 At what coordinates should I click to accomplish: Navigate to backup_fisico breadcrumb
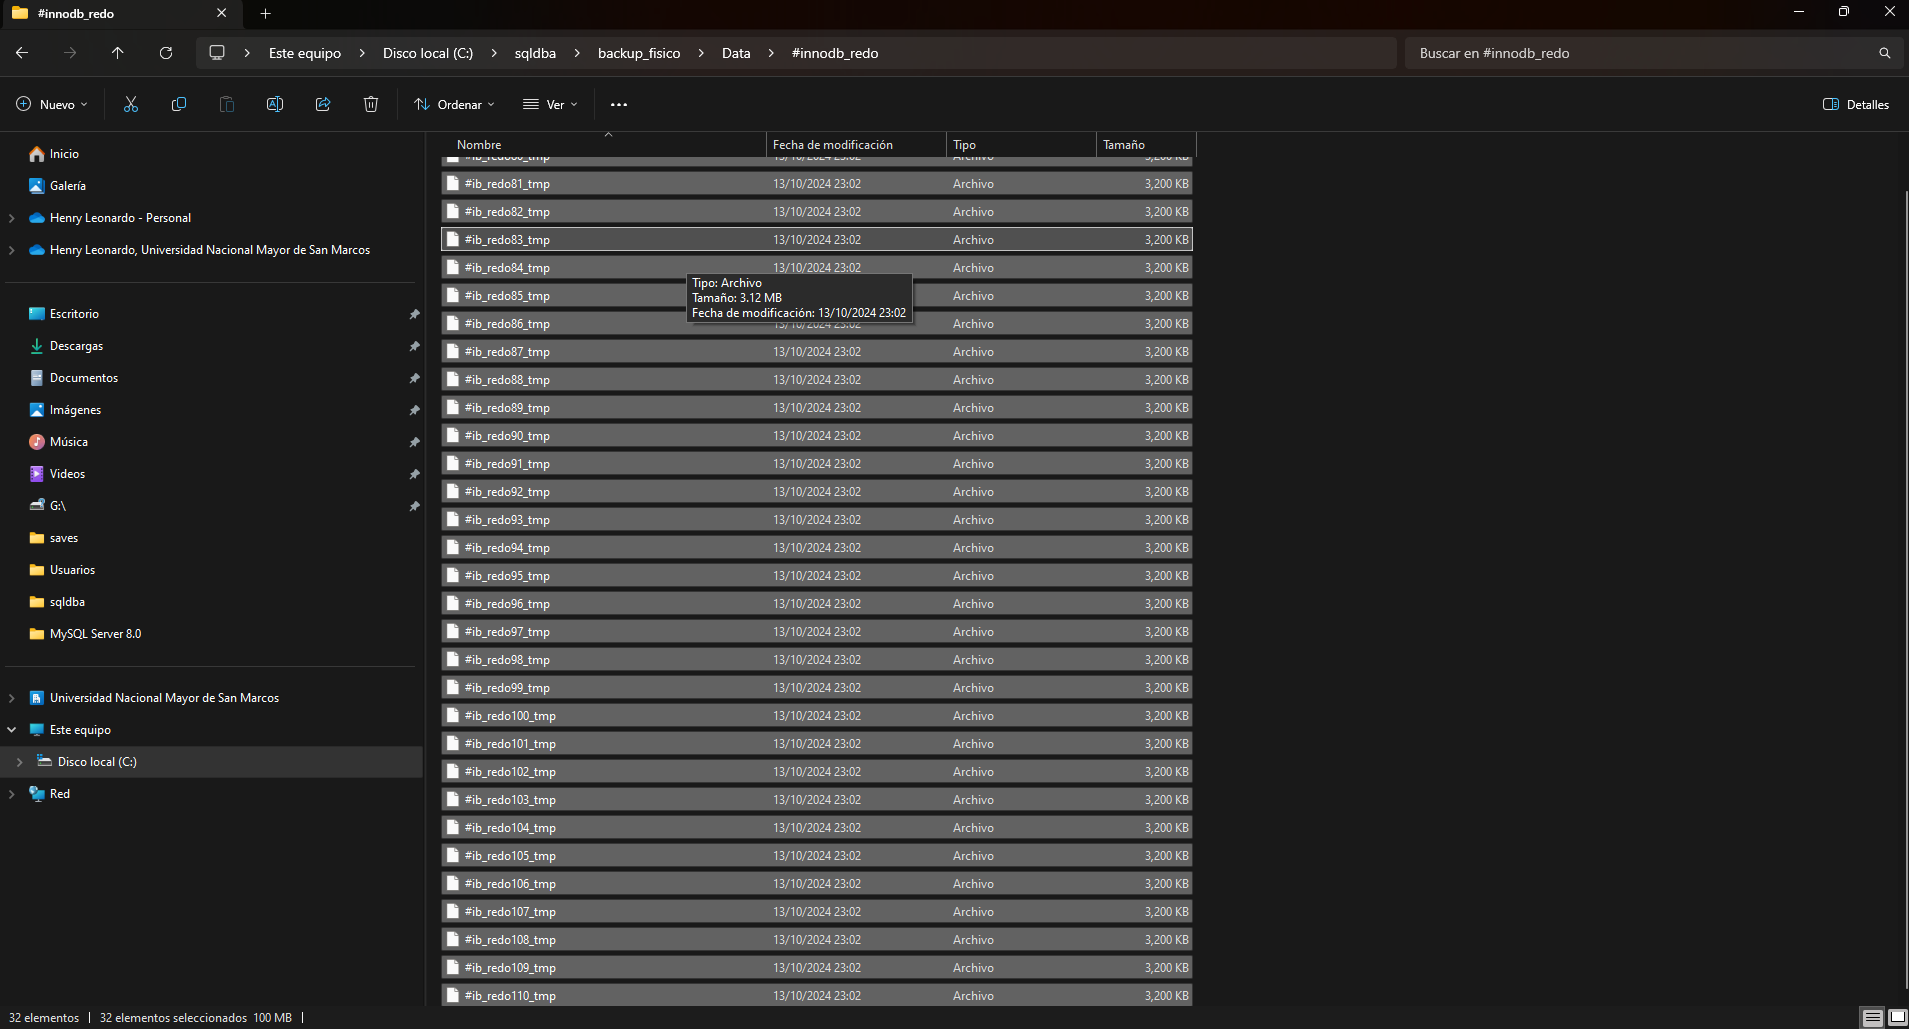639,53
